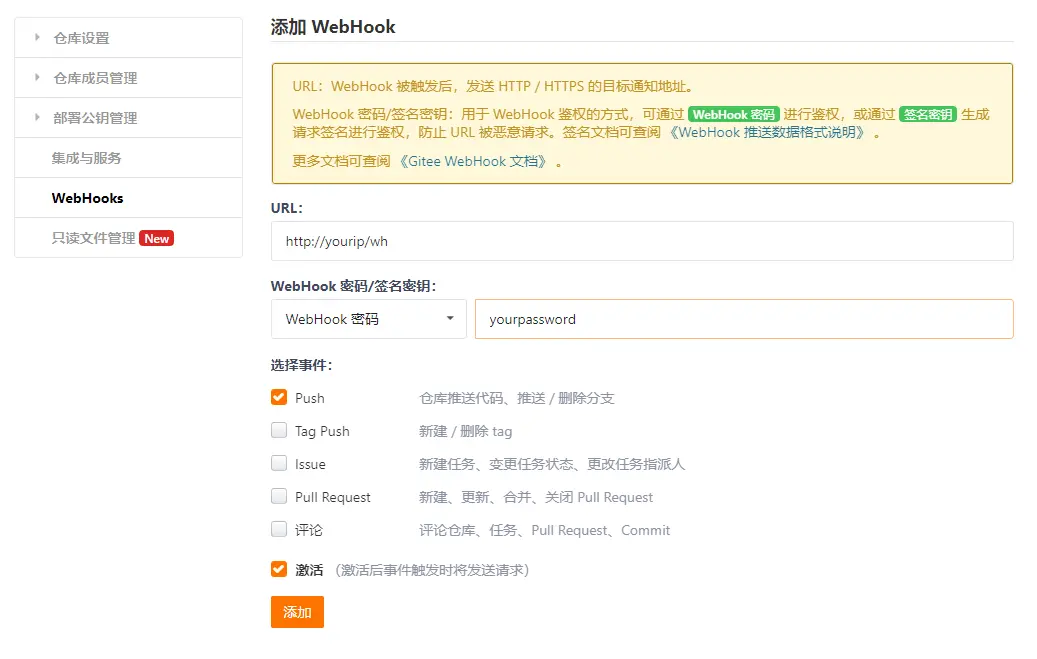1037x659 pixels.
Task: Click description 新建、更新、合并、关闭 Pull Request
Action: tap(536, 498)
